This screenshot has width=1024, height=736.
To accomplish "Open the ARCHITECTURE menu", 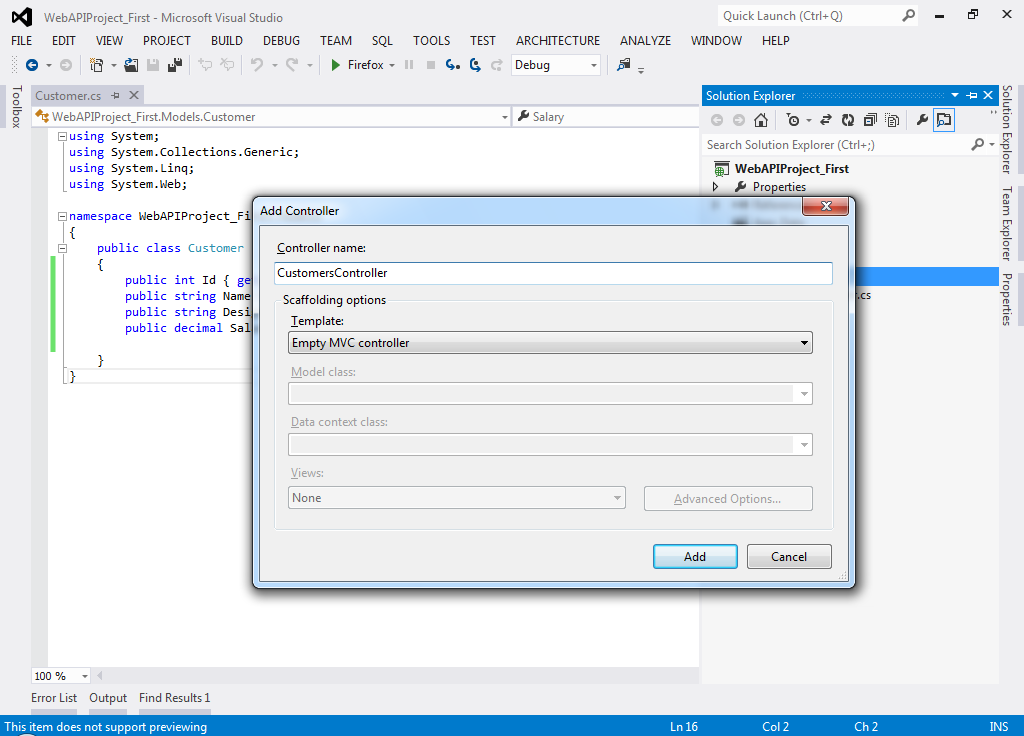I will click(x=558, y=40).
